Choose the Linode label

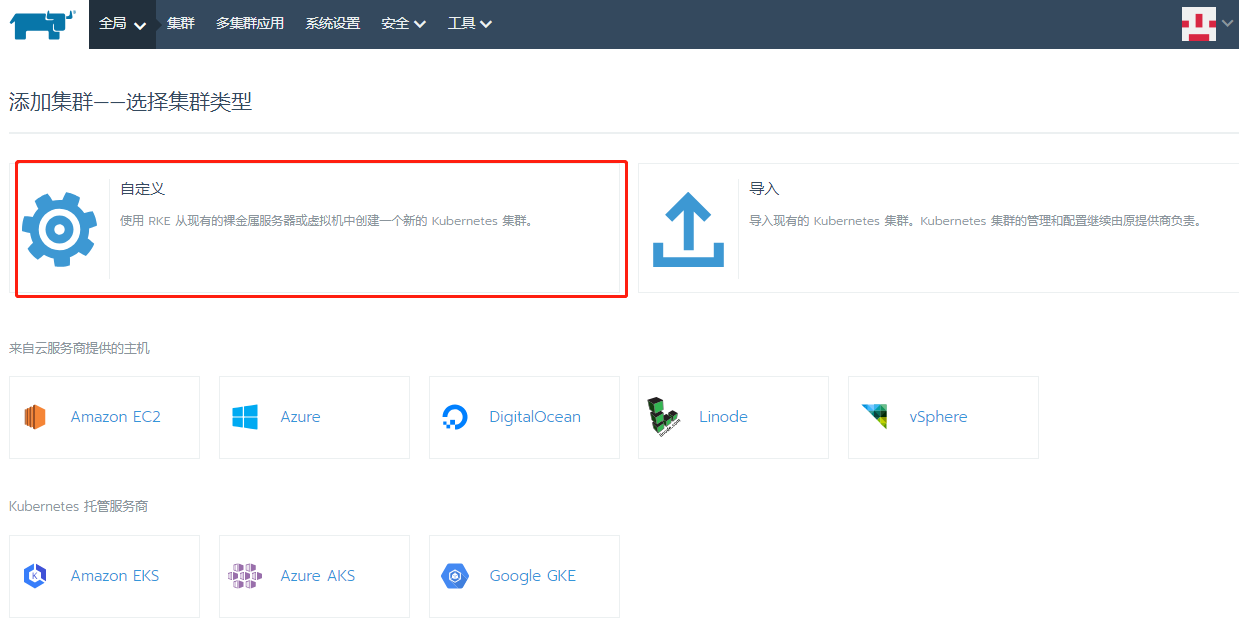(723, 417)
